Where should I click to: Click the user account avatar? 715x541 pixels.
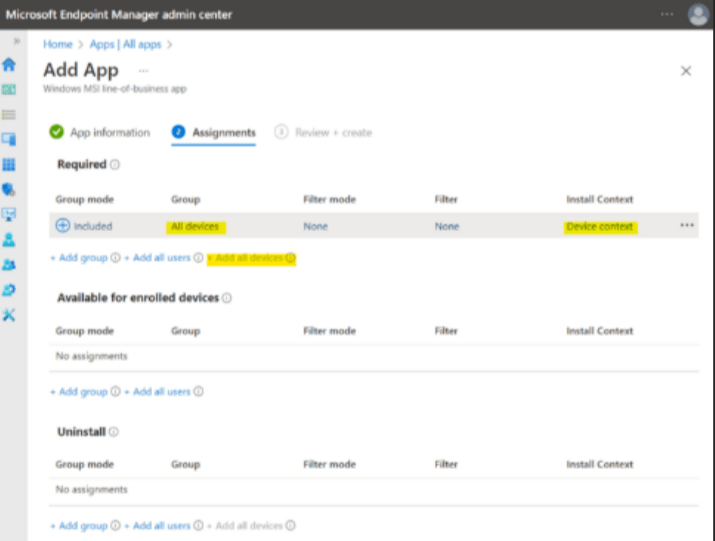click(x=697, y=14)
